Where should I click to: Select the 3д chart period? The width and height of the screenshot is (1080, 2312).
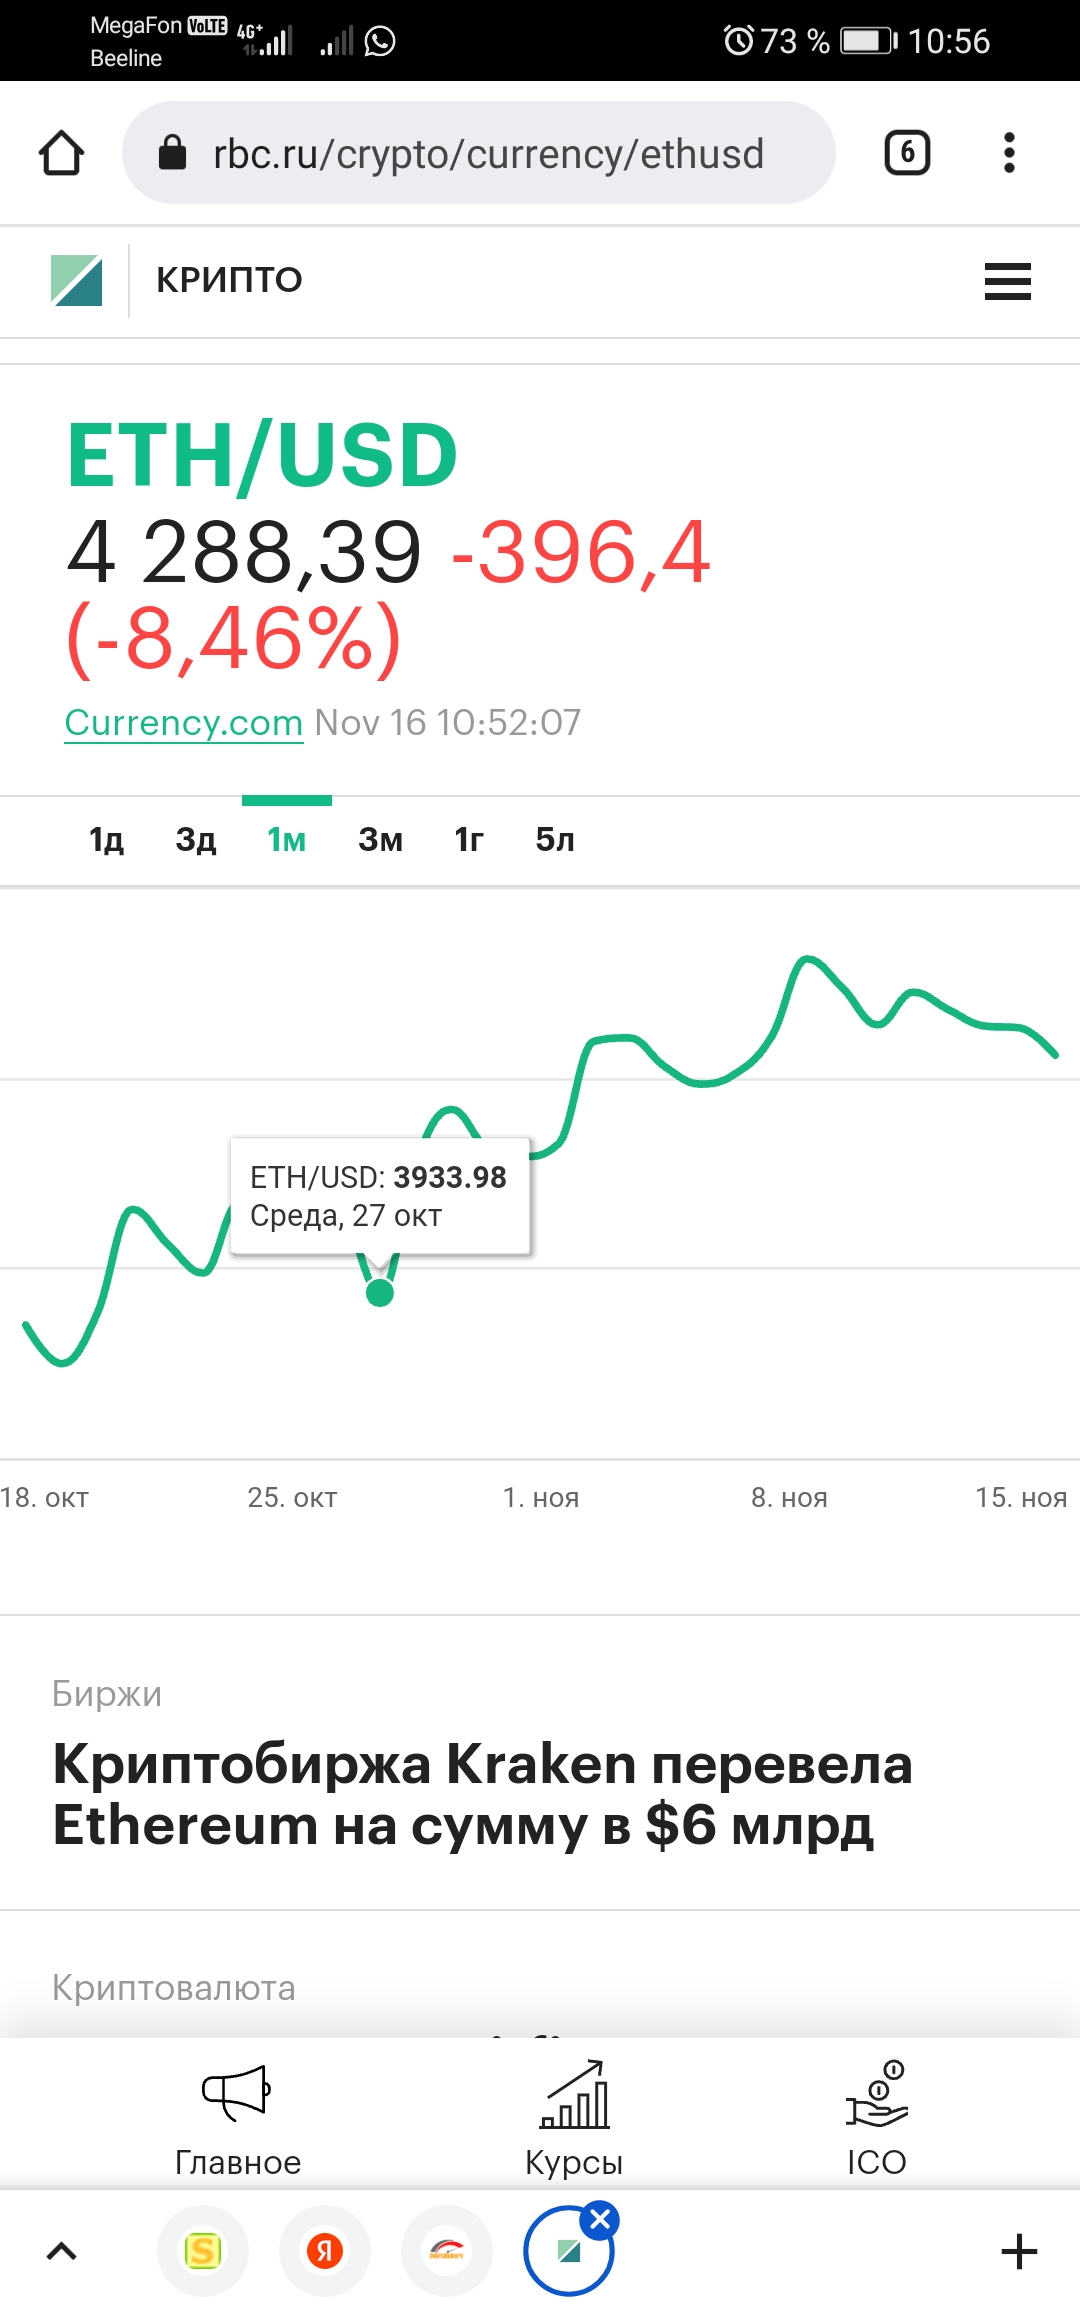coord(196,840)
